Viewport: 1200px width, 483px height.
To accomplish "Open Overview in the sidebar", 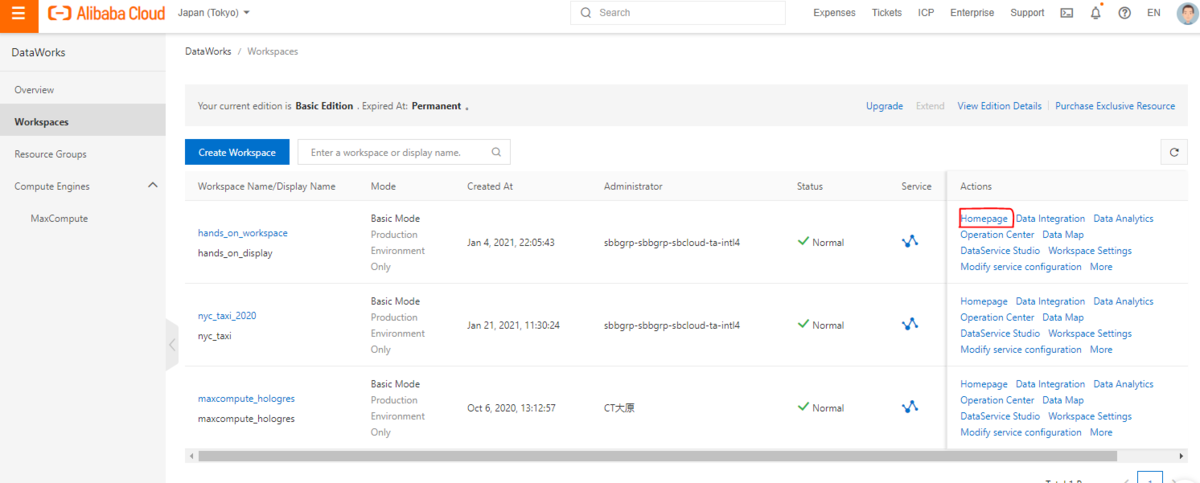I will point(34,90).
